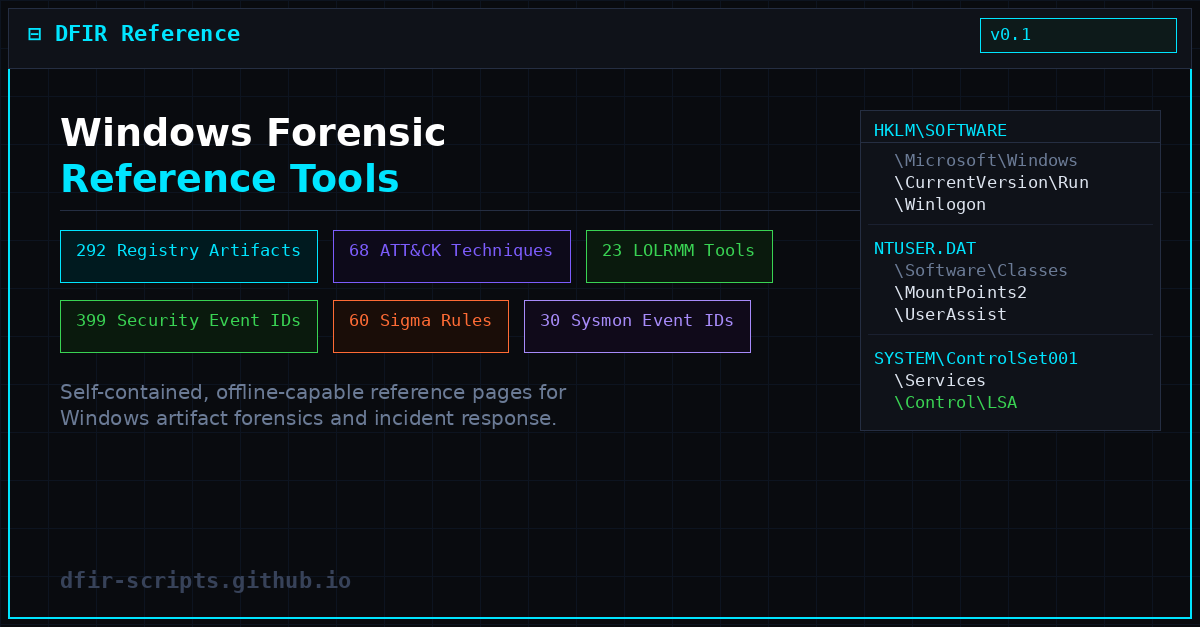1200x627 pixels.
Task: Click the DFIR Reference logo icon
Action: (35, 34)
